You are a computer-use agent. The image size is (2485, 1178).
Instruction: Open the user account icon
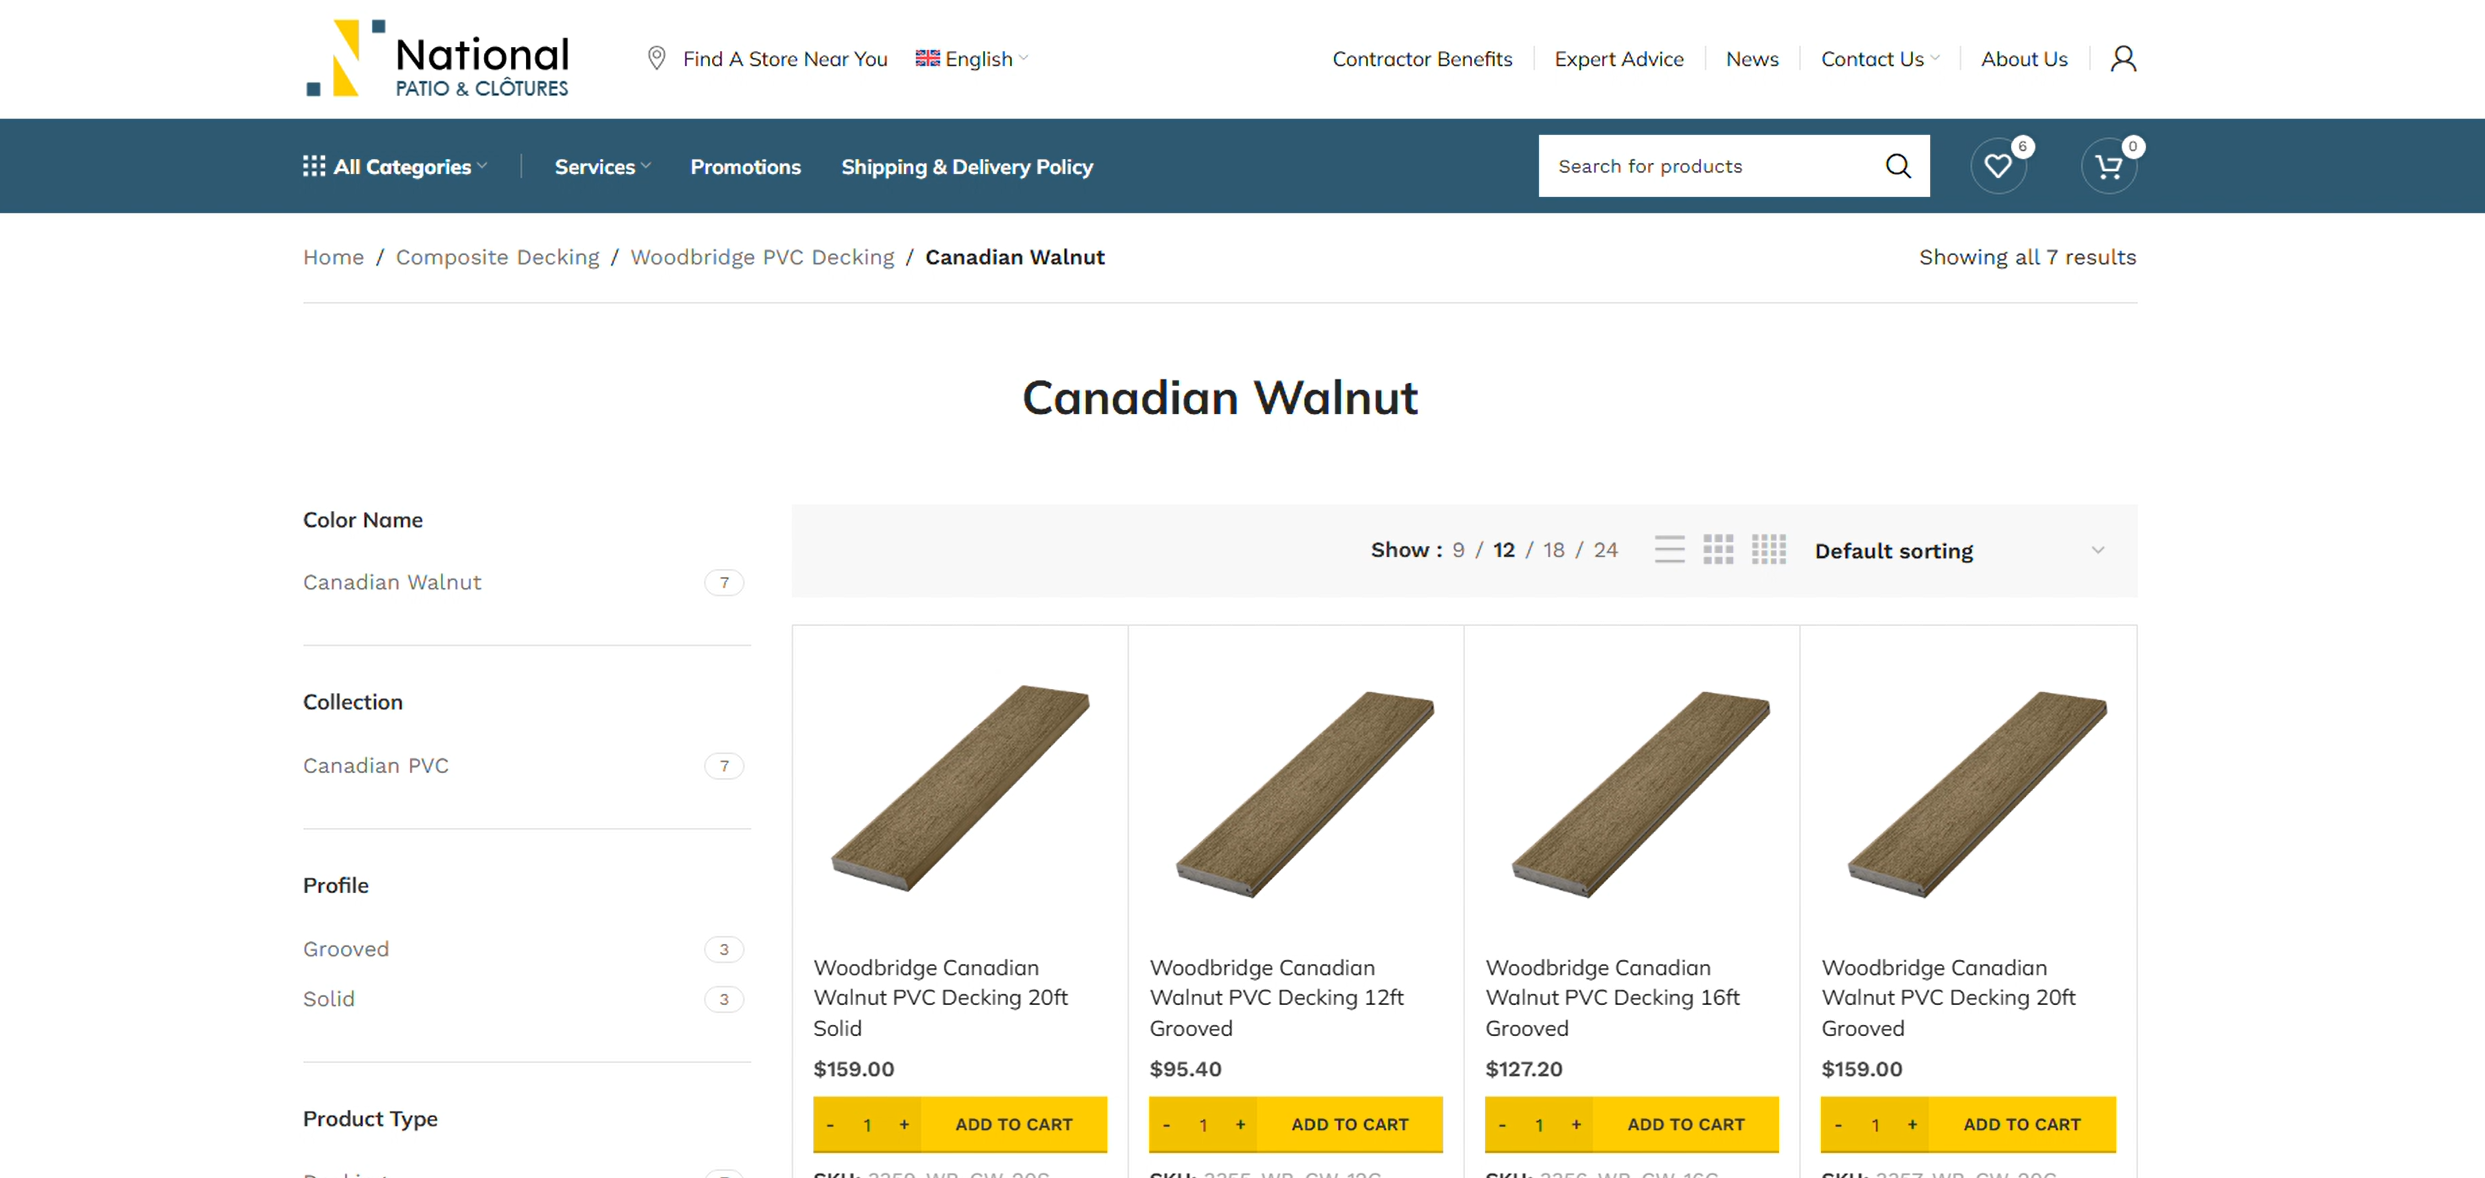point(2122,59)
